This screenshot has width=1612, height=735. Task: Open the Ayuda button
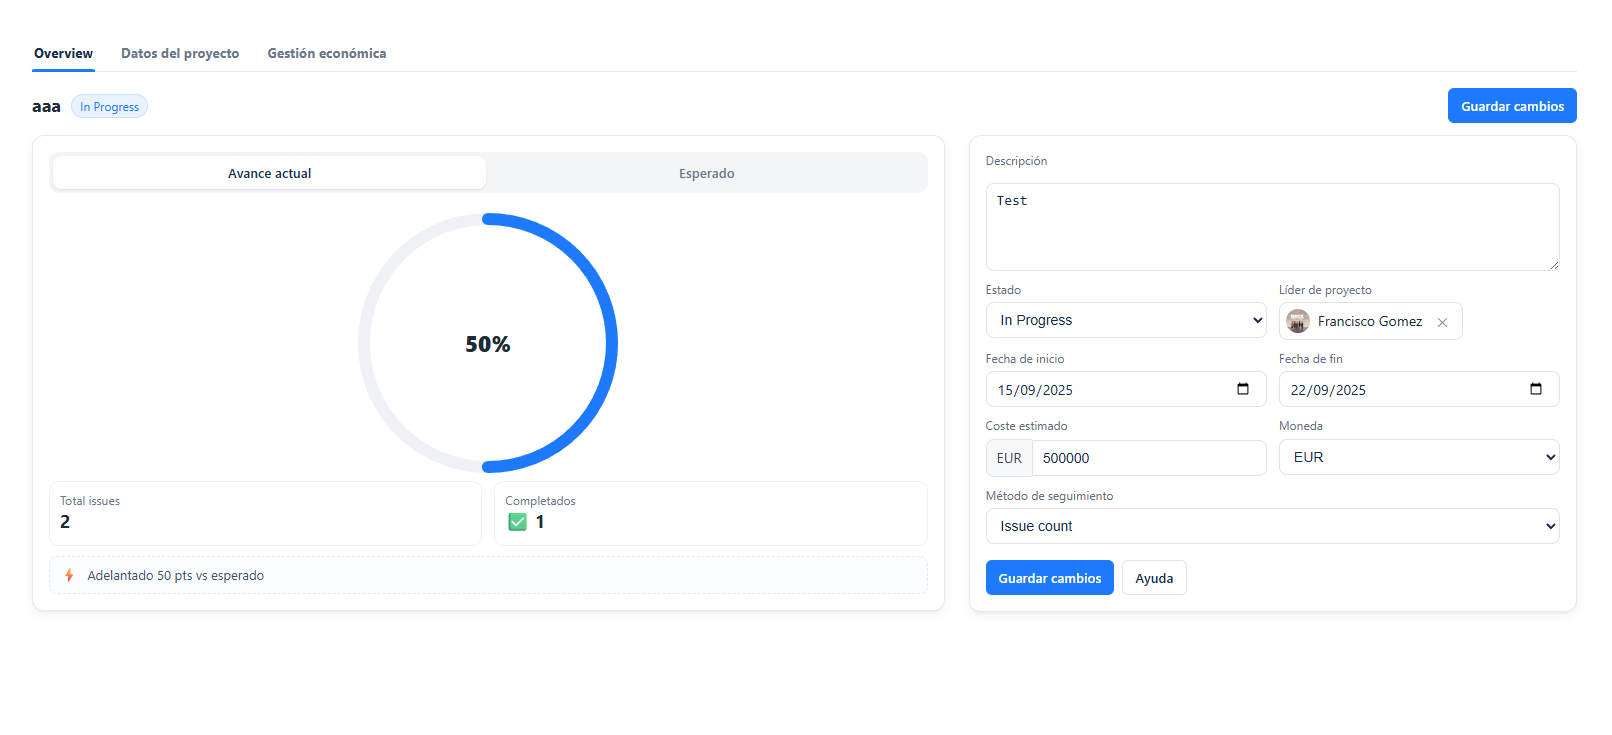1154,578
